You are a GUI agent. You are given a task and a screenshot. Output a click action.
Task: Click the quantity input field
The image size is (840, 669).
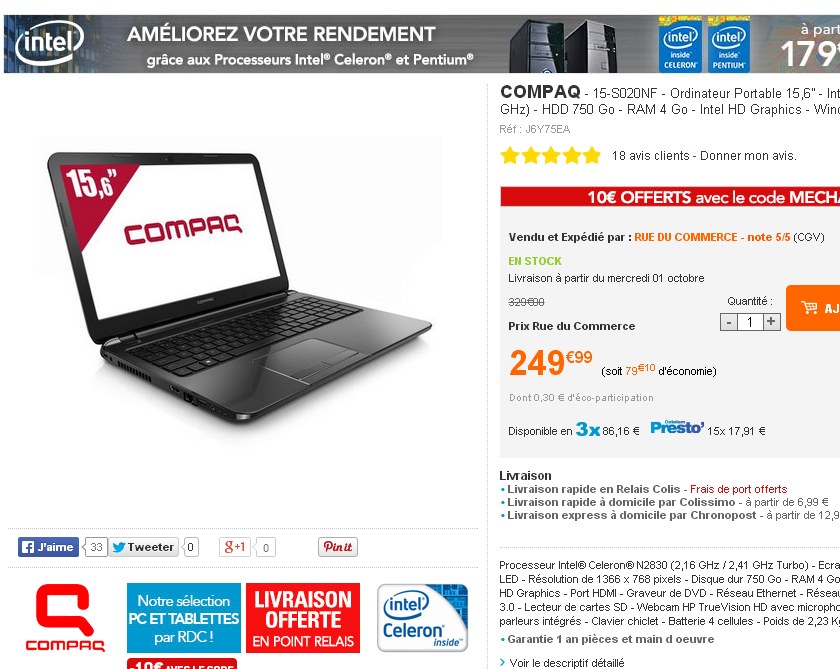coord(750,322)
